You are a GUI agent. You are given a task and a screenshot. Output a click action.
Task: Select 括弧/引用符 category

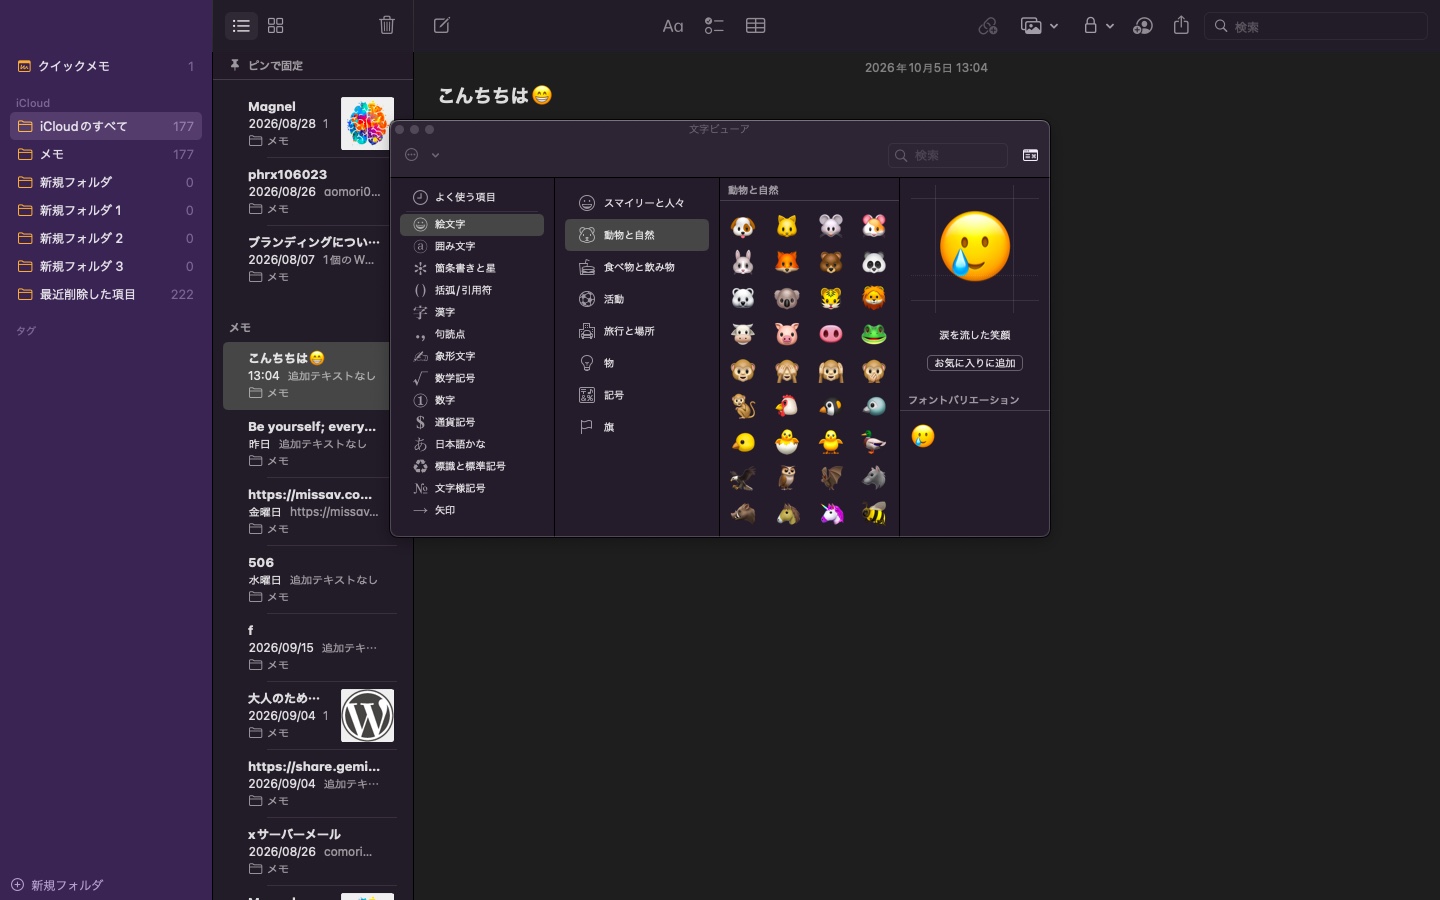tap(472, 290)
